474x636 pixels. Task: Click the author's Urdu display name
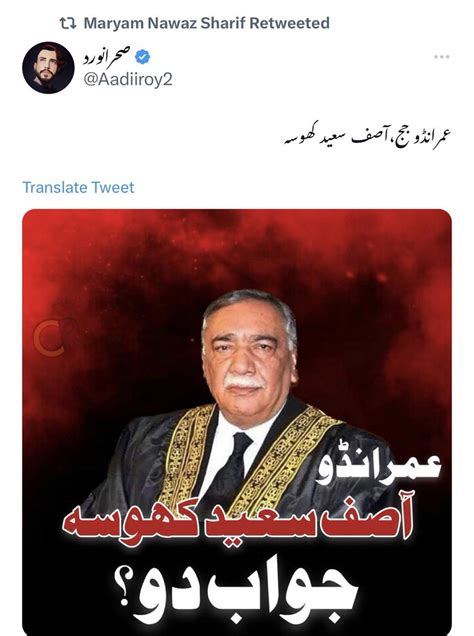(107, 57)
